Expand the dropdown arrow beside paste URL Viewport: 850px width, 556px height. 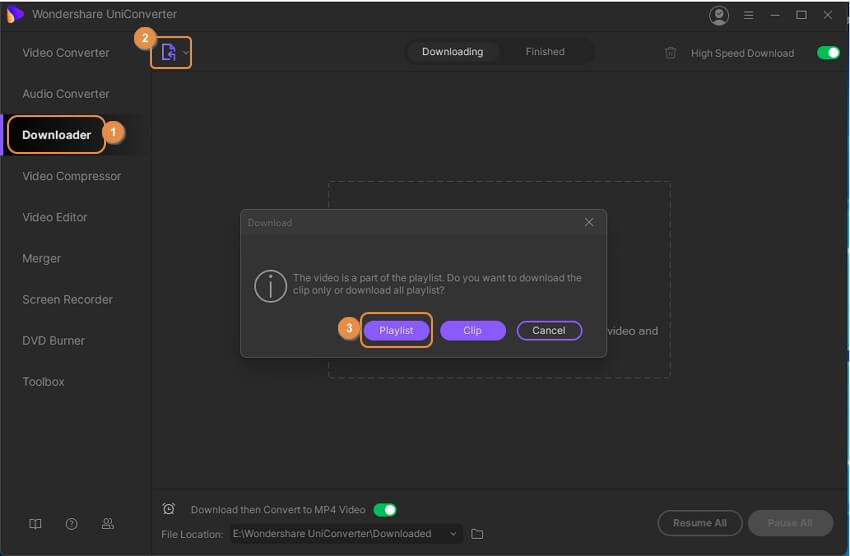(186, 52)
